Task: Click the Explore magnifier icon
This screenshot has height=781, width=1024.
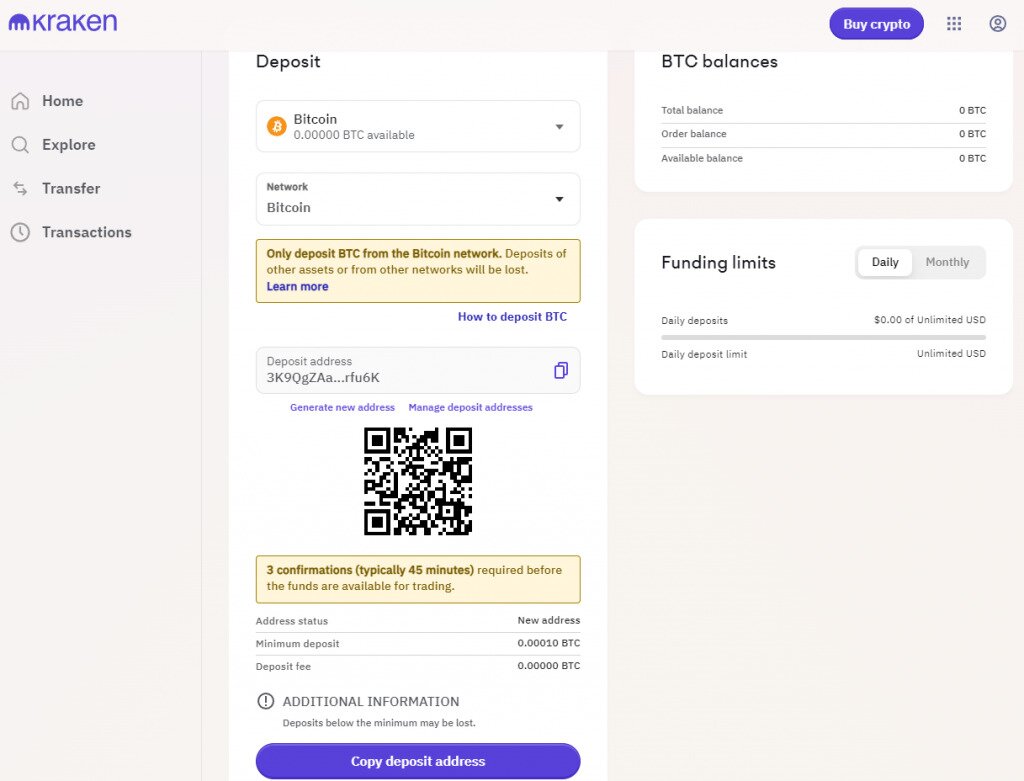Action: tap(21, 144)
